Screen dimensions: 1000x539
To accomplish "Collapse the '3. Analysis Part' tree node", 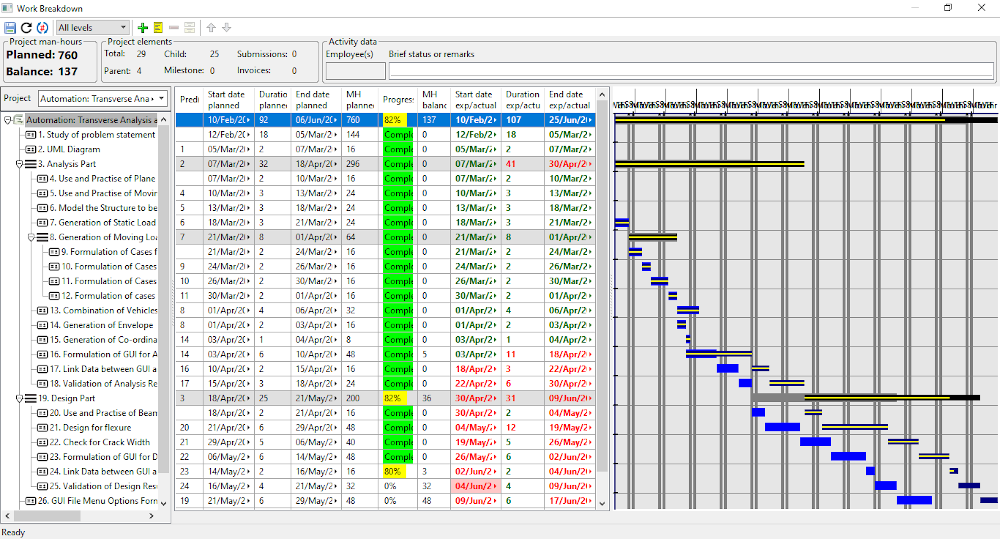I will pos(19,164).
